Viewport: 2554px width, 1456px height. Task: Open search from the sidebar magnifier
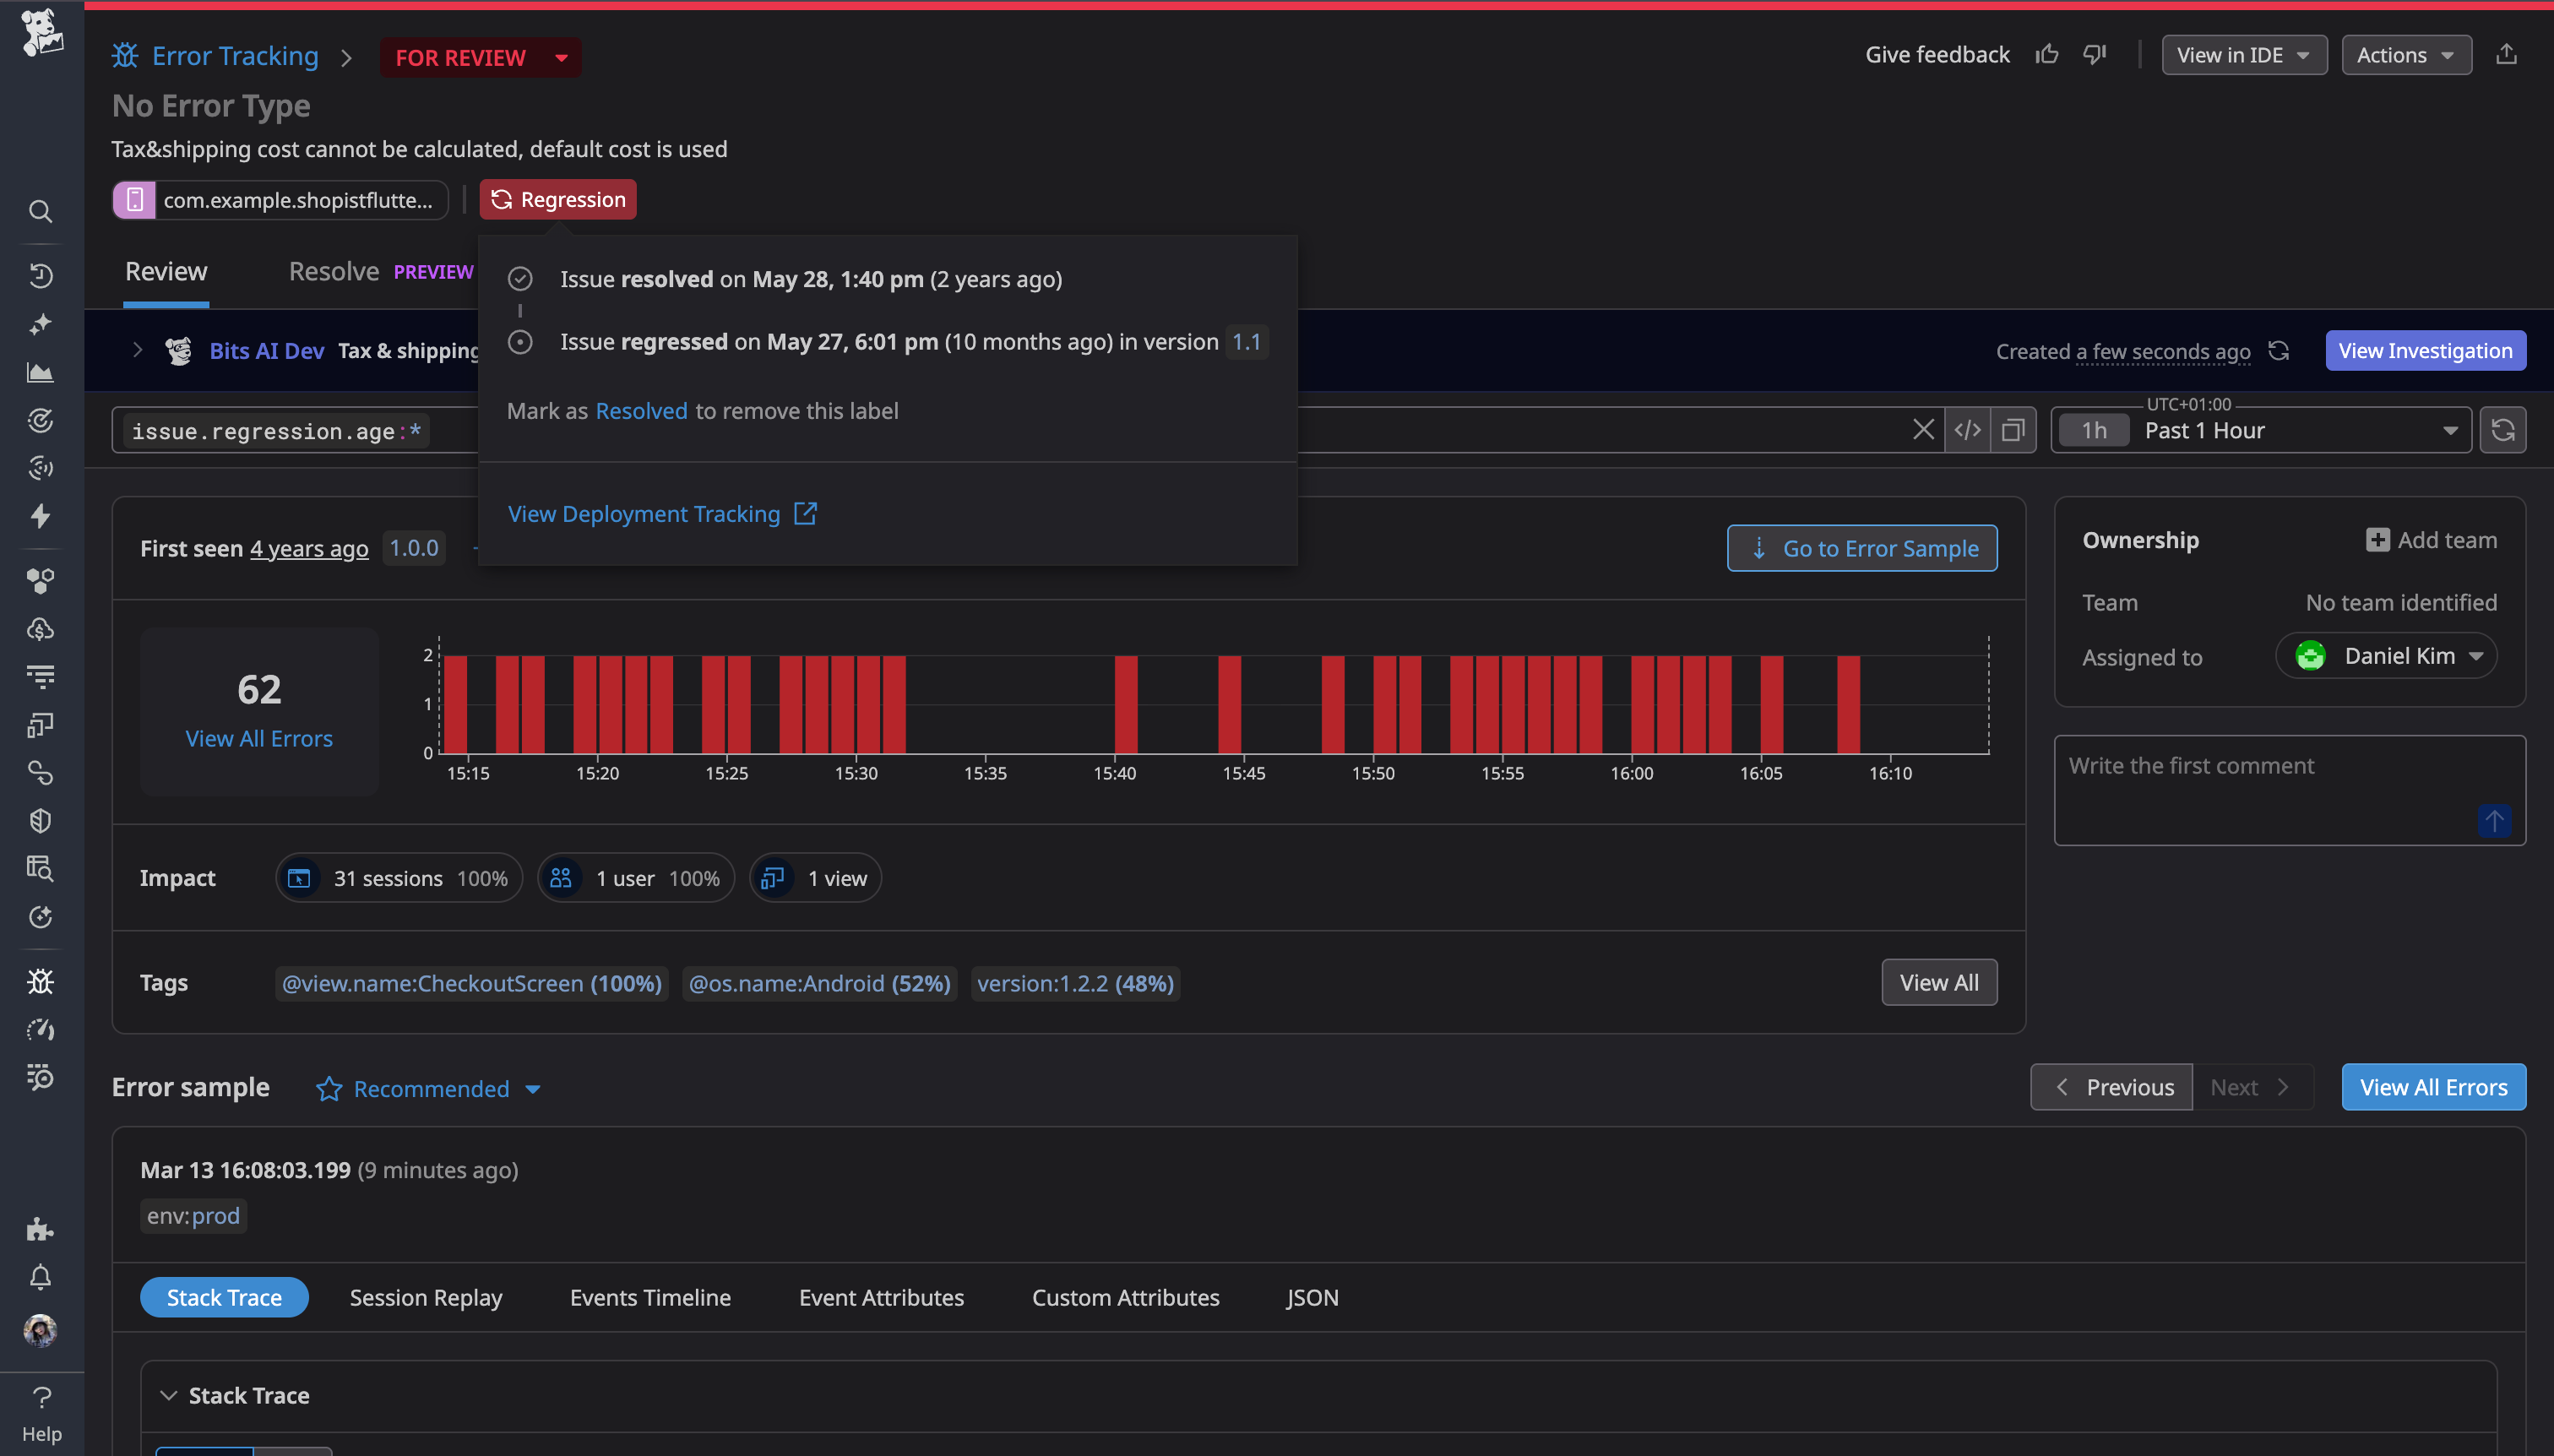pos(40,211)
